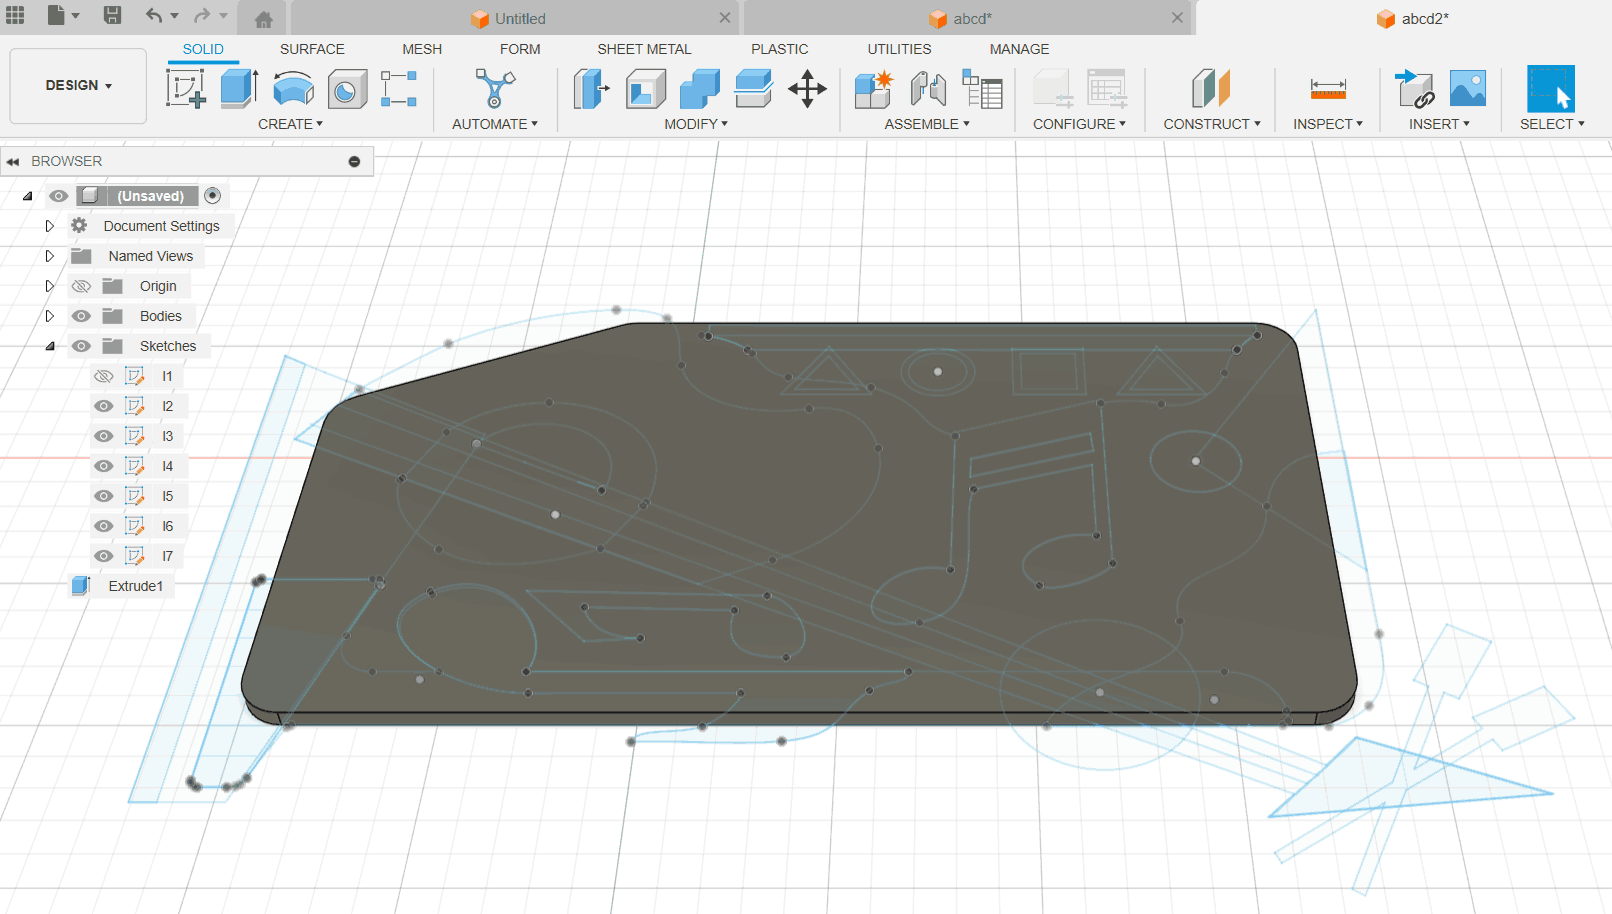Open the Create Form pattern icon
The width and height of the screenshot is (1612, 914).
(x=399, y=88)
